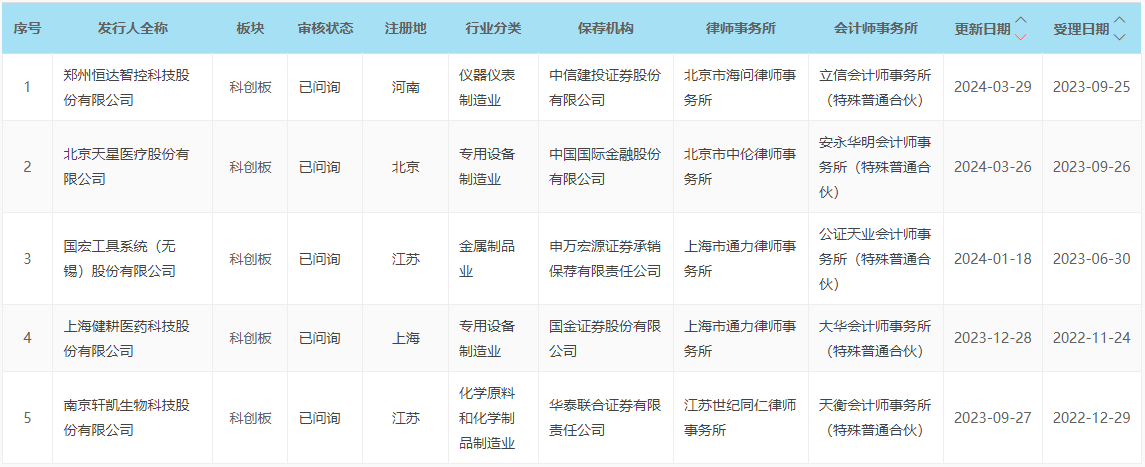Click update date 2024-03-29

click(x=992, y=88)
